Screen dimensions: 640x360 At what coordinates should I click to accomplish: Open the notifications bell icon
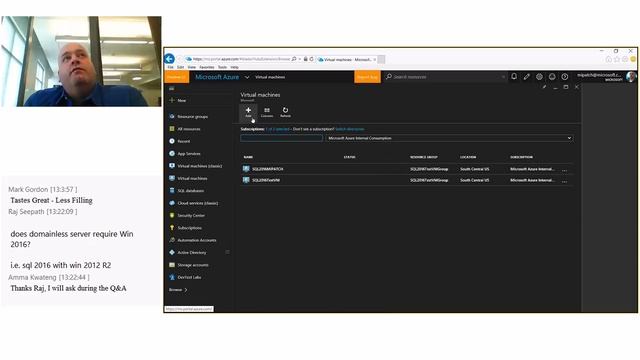[x=514, y=76]
